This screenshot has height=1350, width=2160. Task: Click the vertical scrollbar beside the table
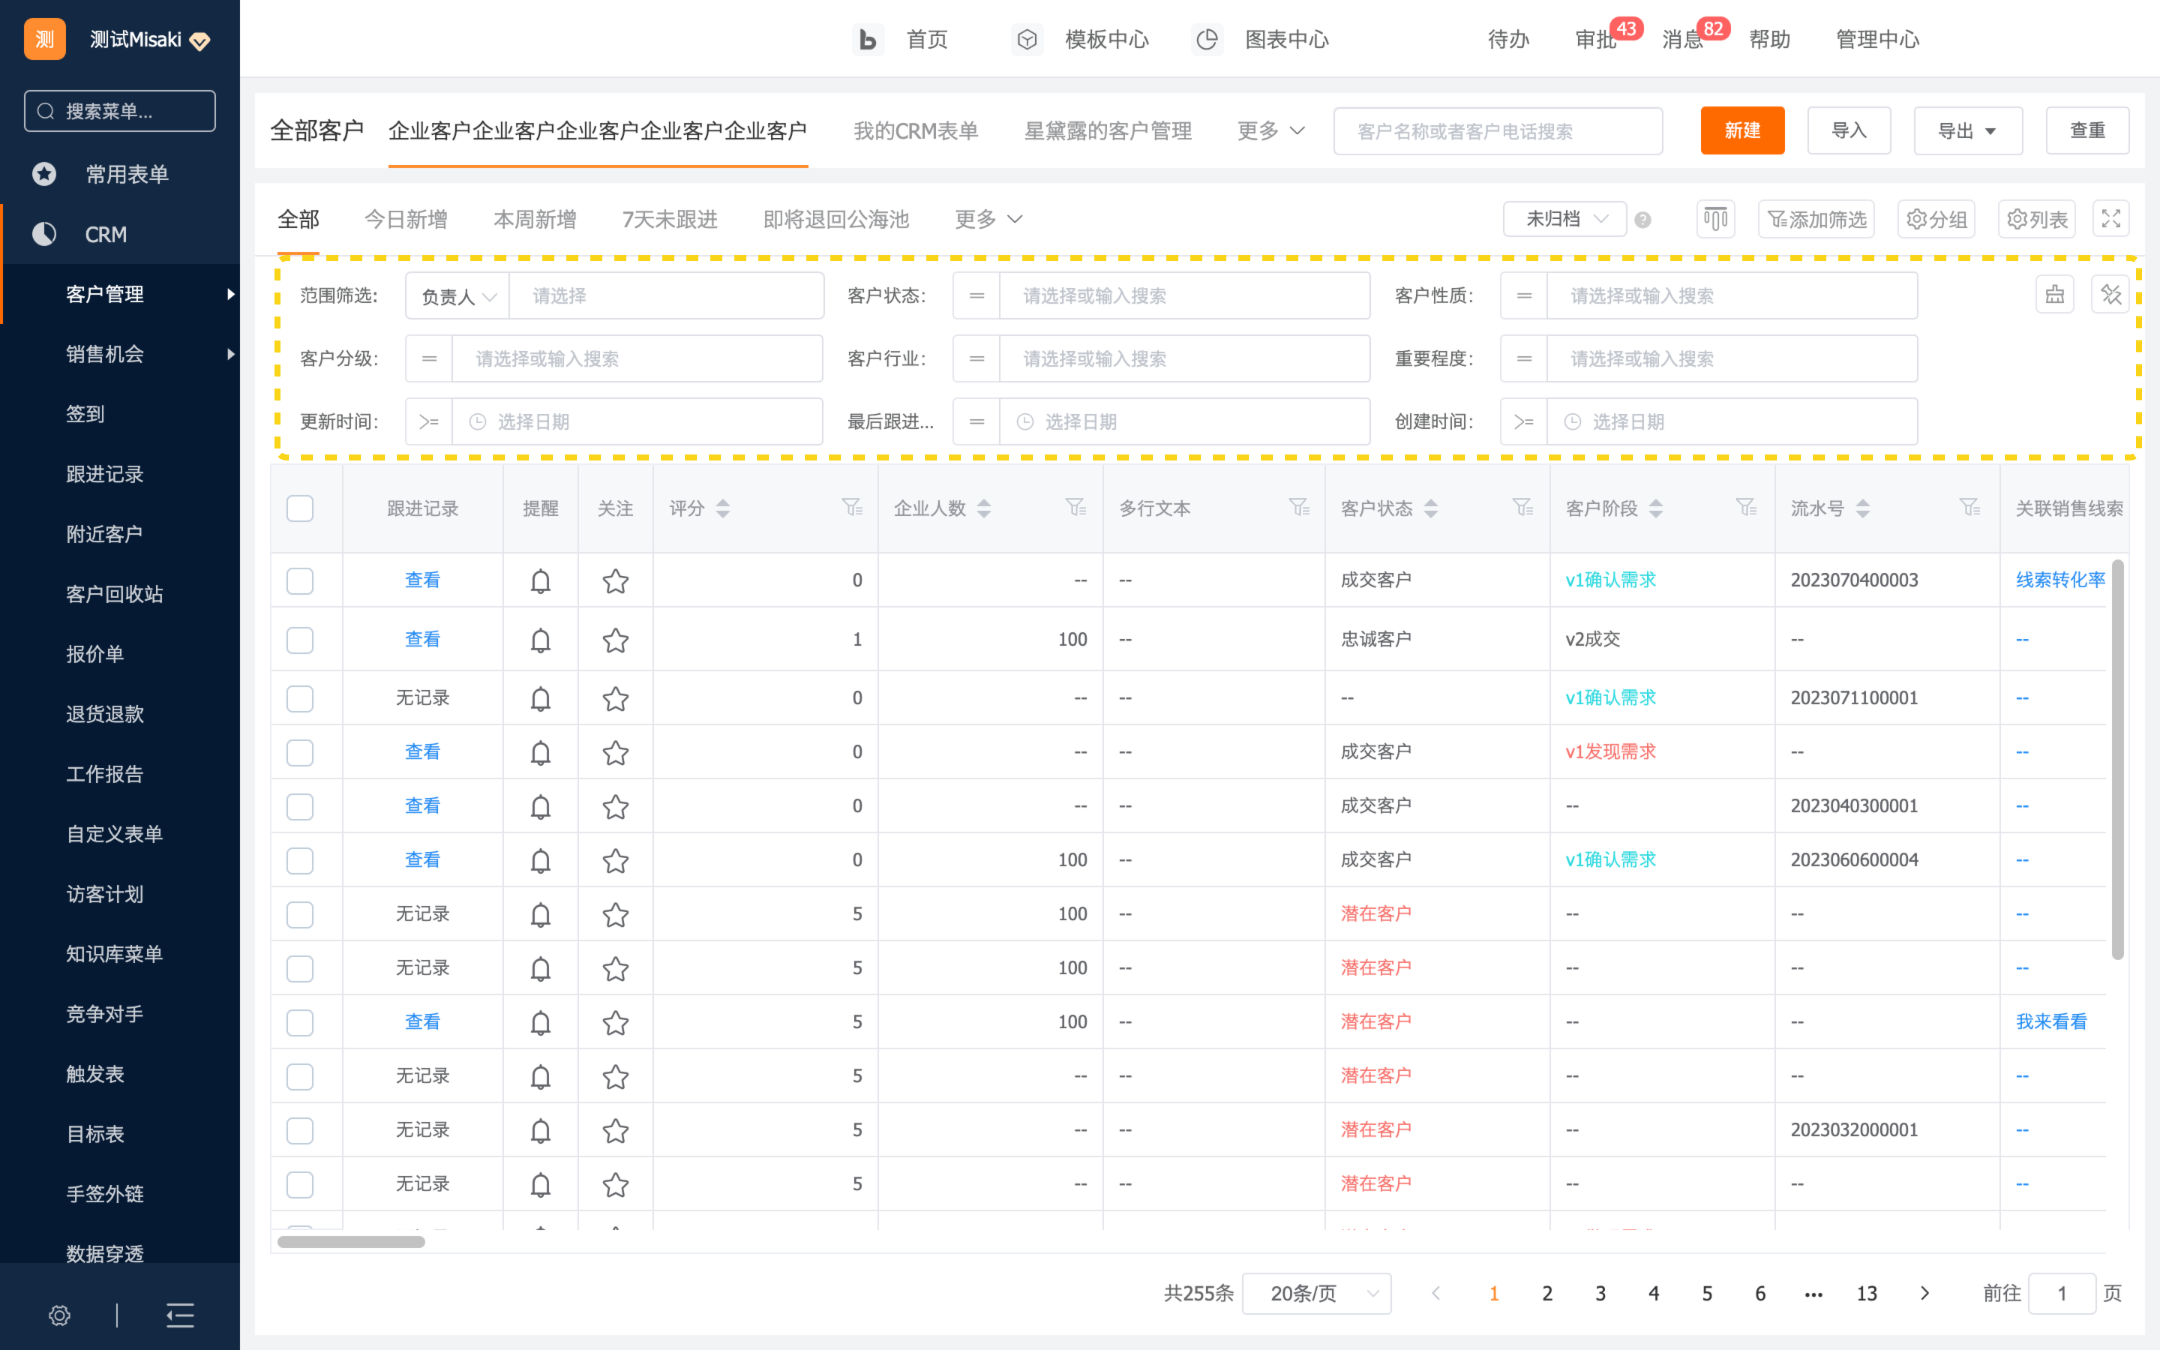[2118, 760]
